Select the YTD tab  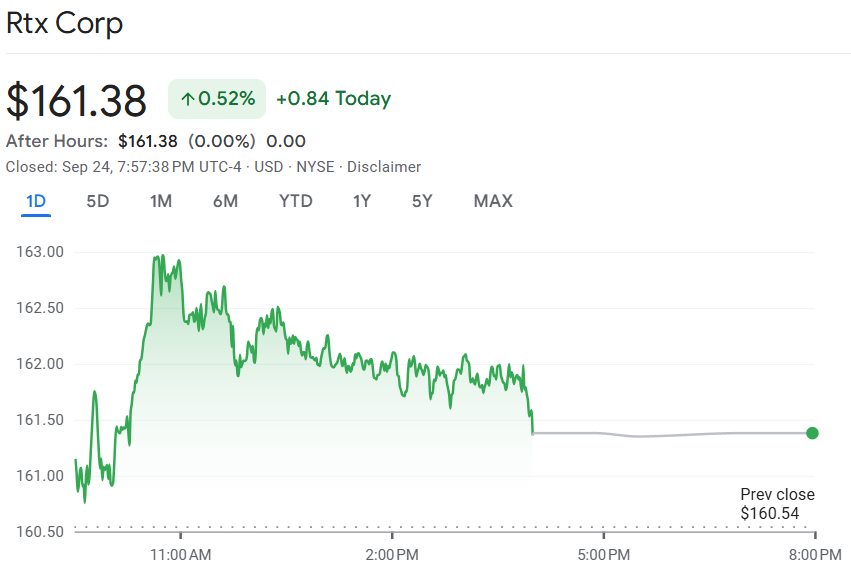coord(295,201)
